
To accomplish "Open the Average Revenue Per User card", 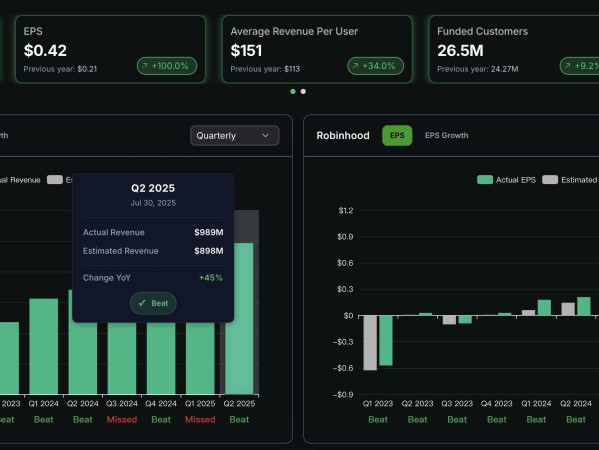I will [317, 49].
